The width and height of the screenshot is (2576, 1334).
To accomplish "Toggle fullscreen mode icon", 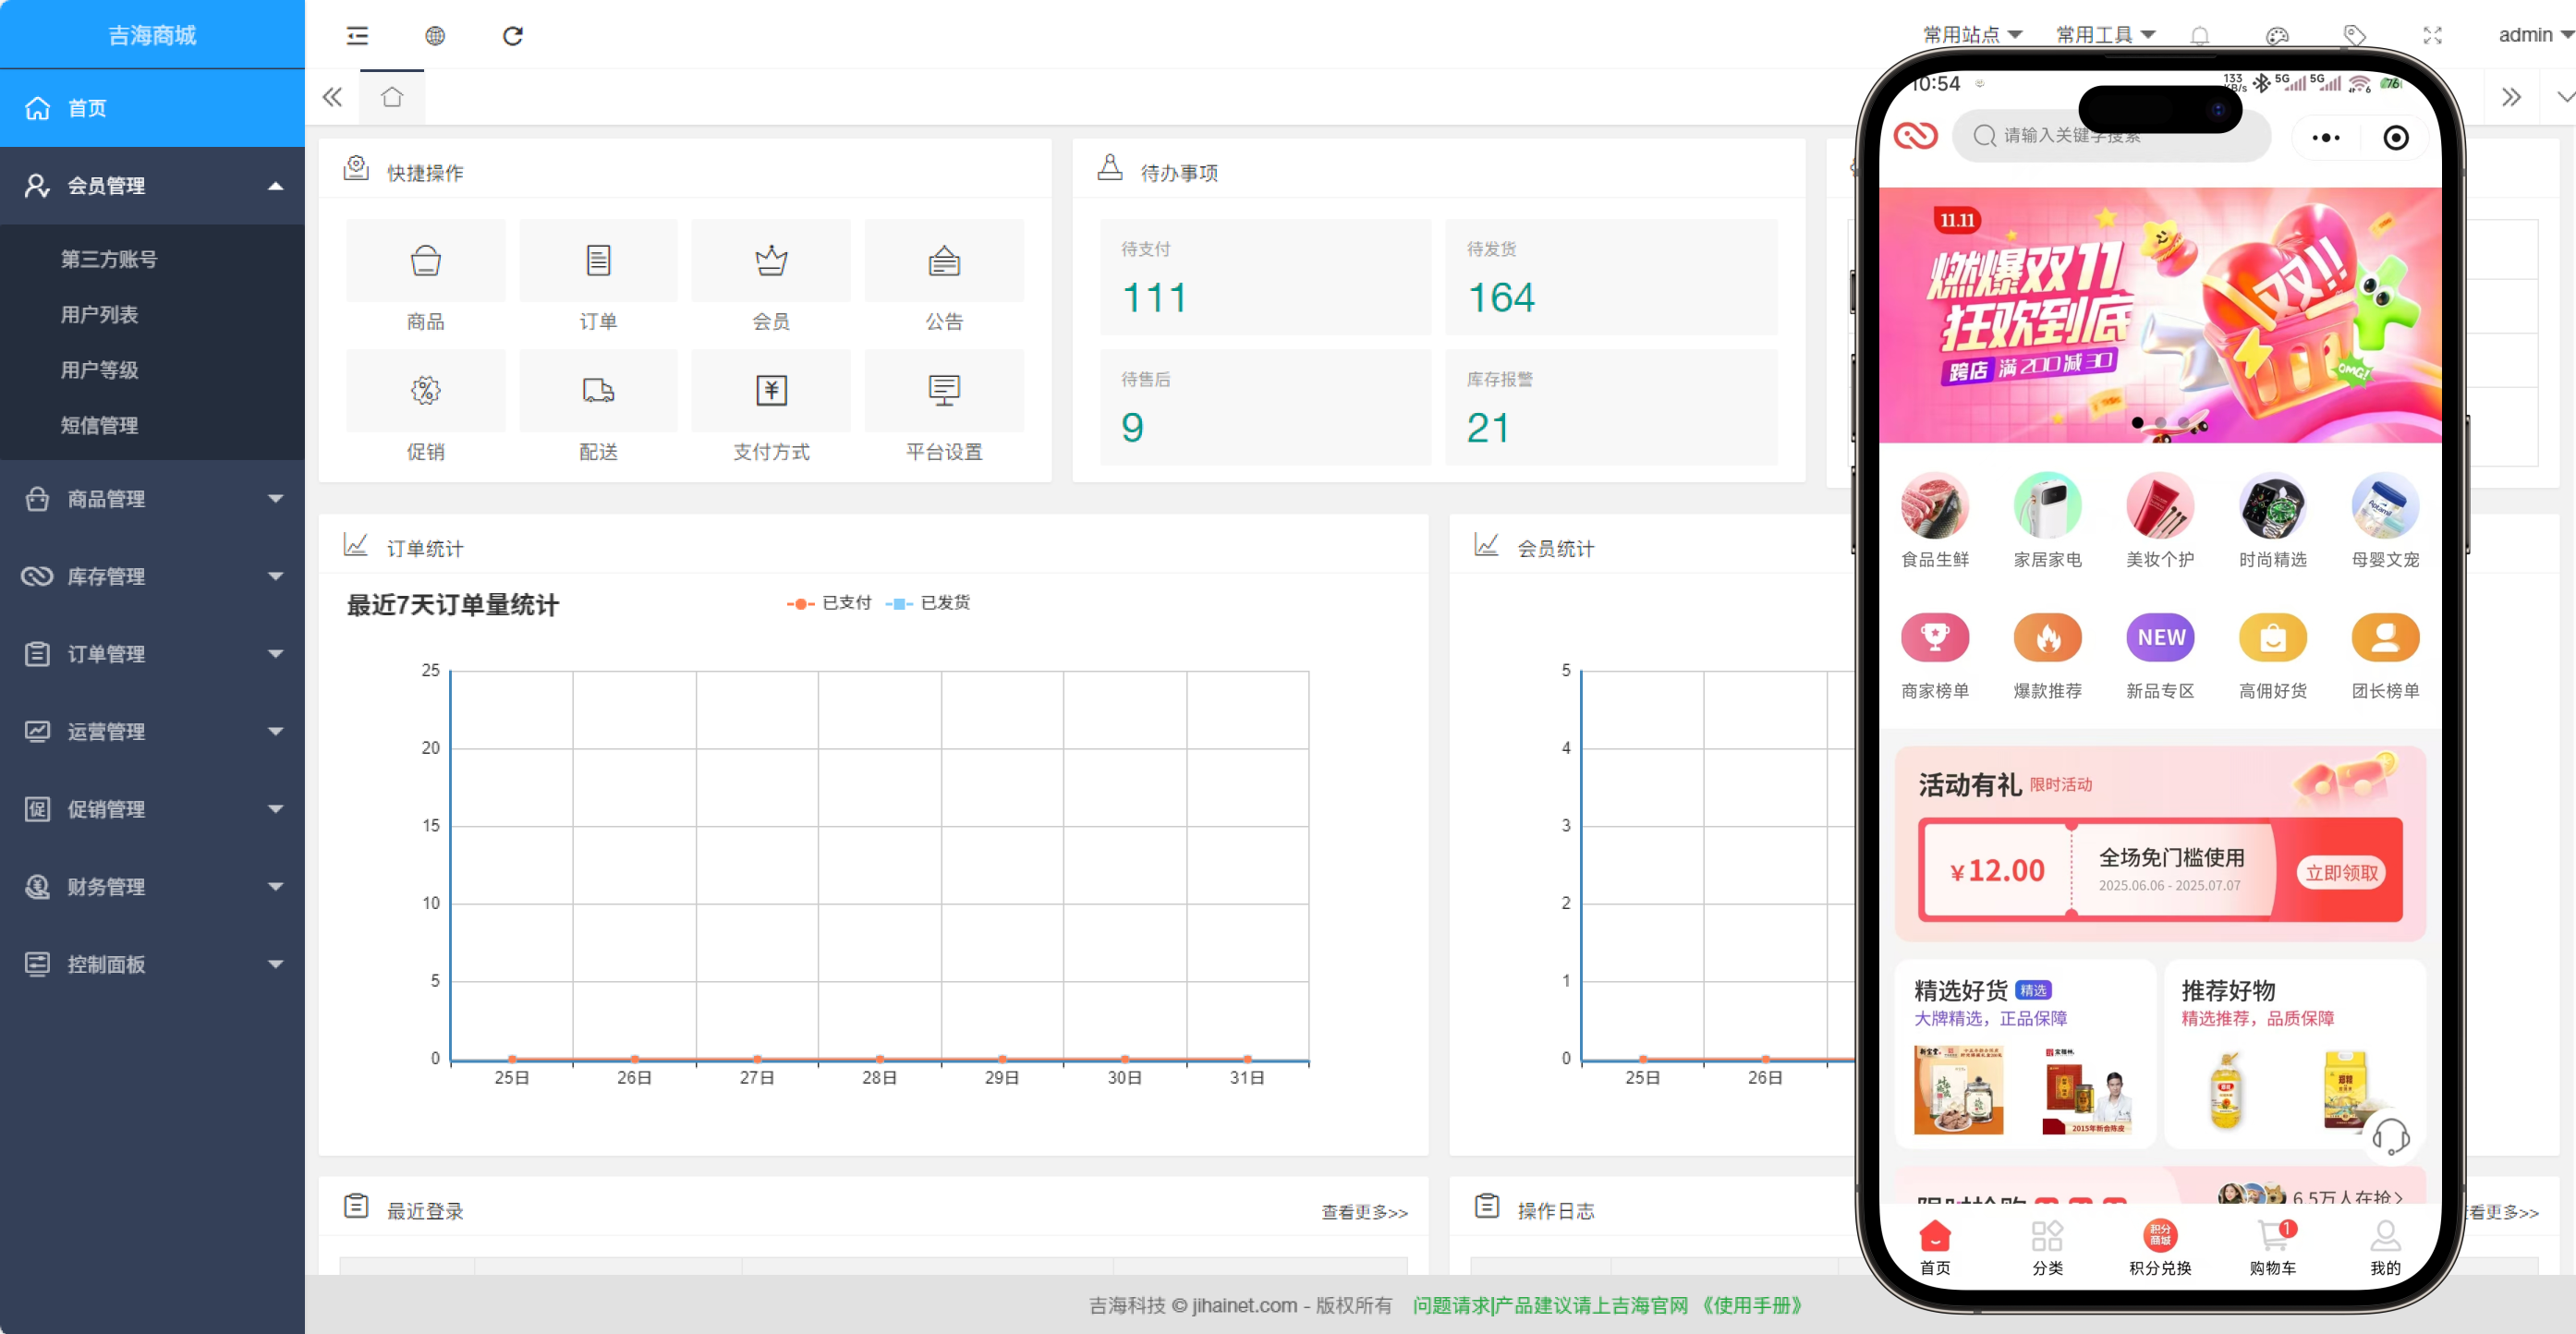I will pos(2432,36).
